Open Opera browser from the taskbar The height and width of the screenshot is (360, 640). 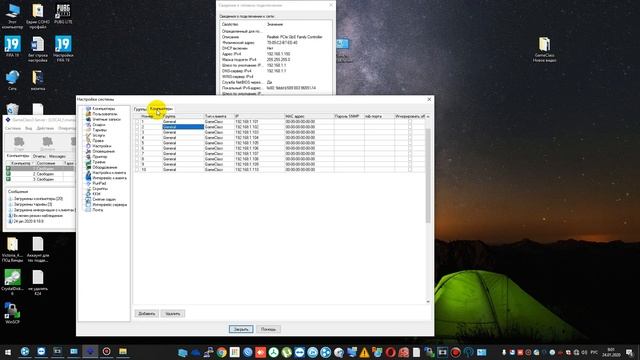tap(390, 352)
